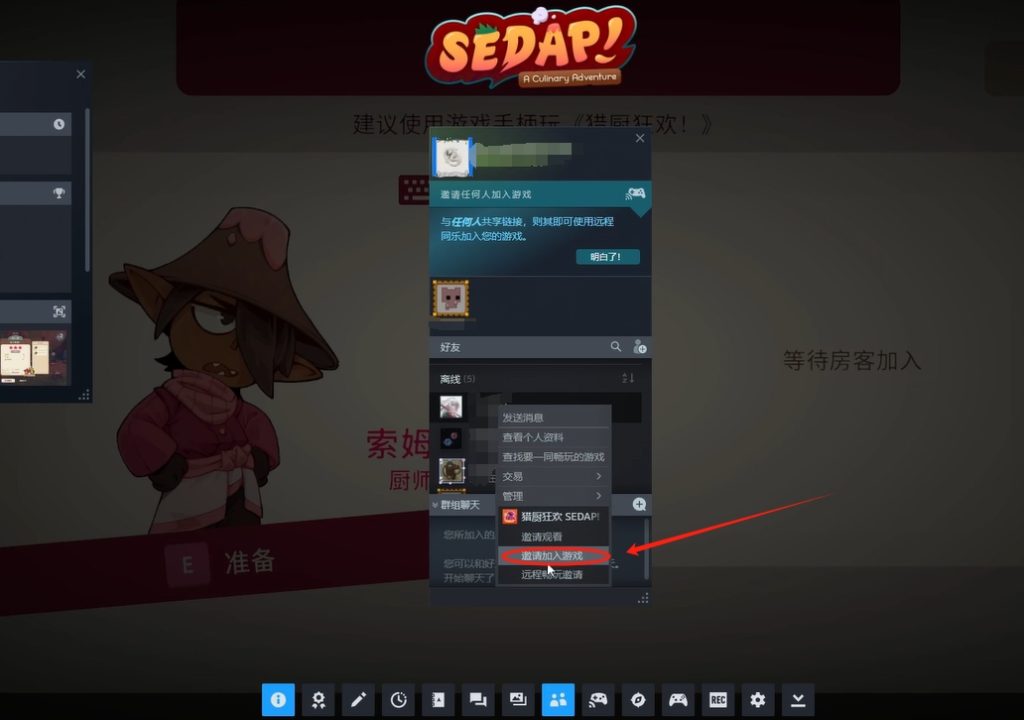Select 发送消息 in the context menu
Screen dimensions: 1024x720
(x=554, y=417)
